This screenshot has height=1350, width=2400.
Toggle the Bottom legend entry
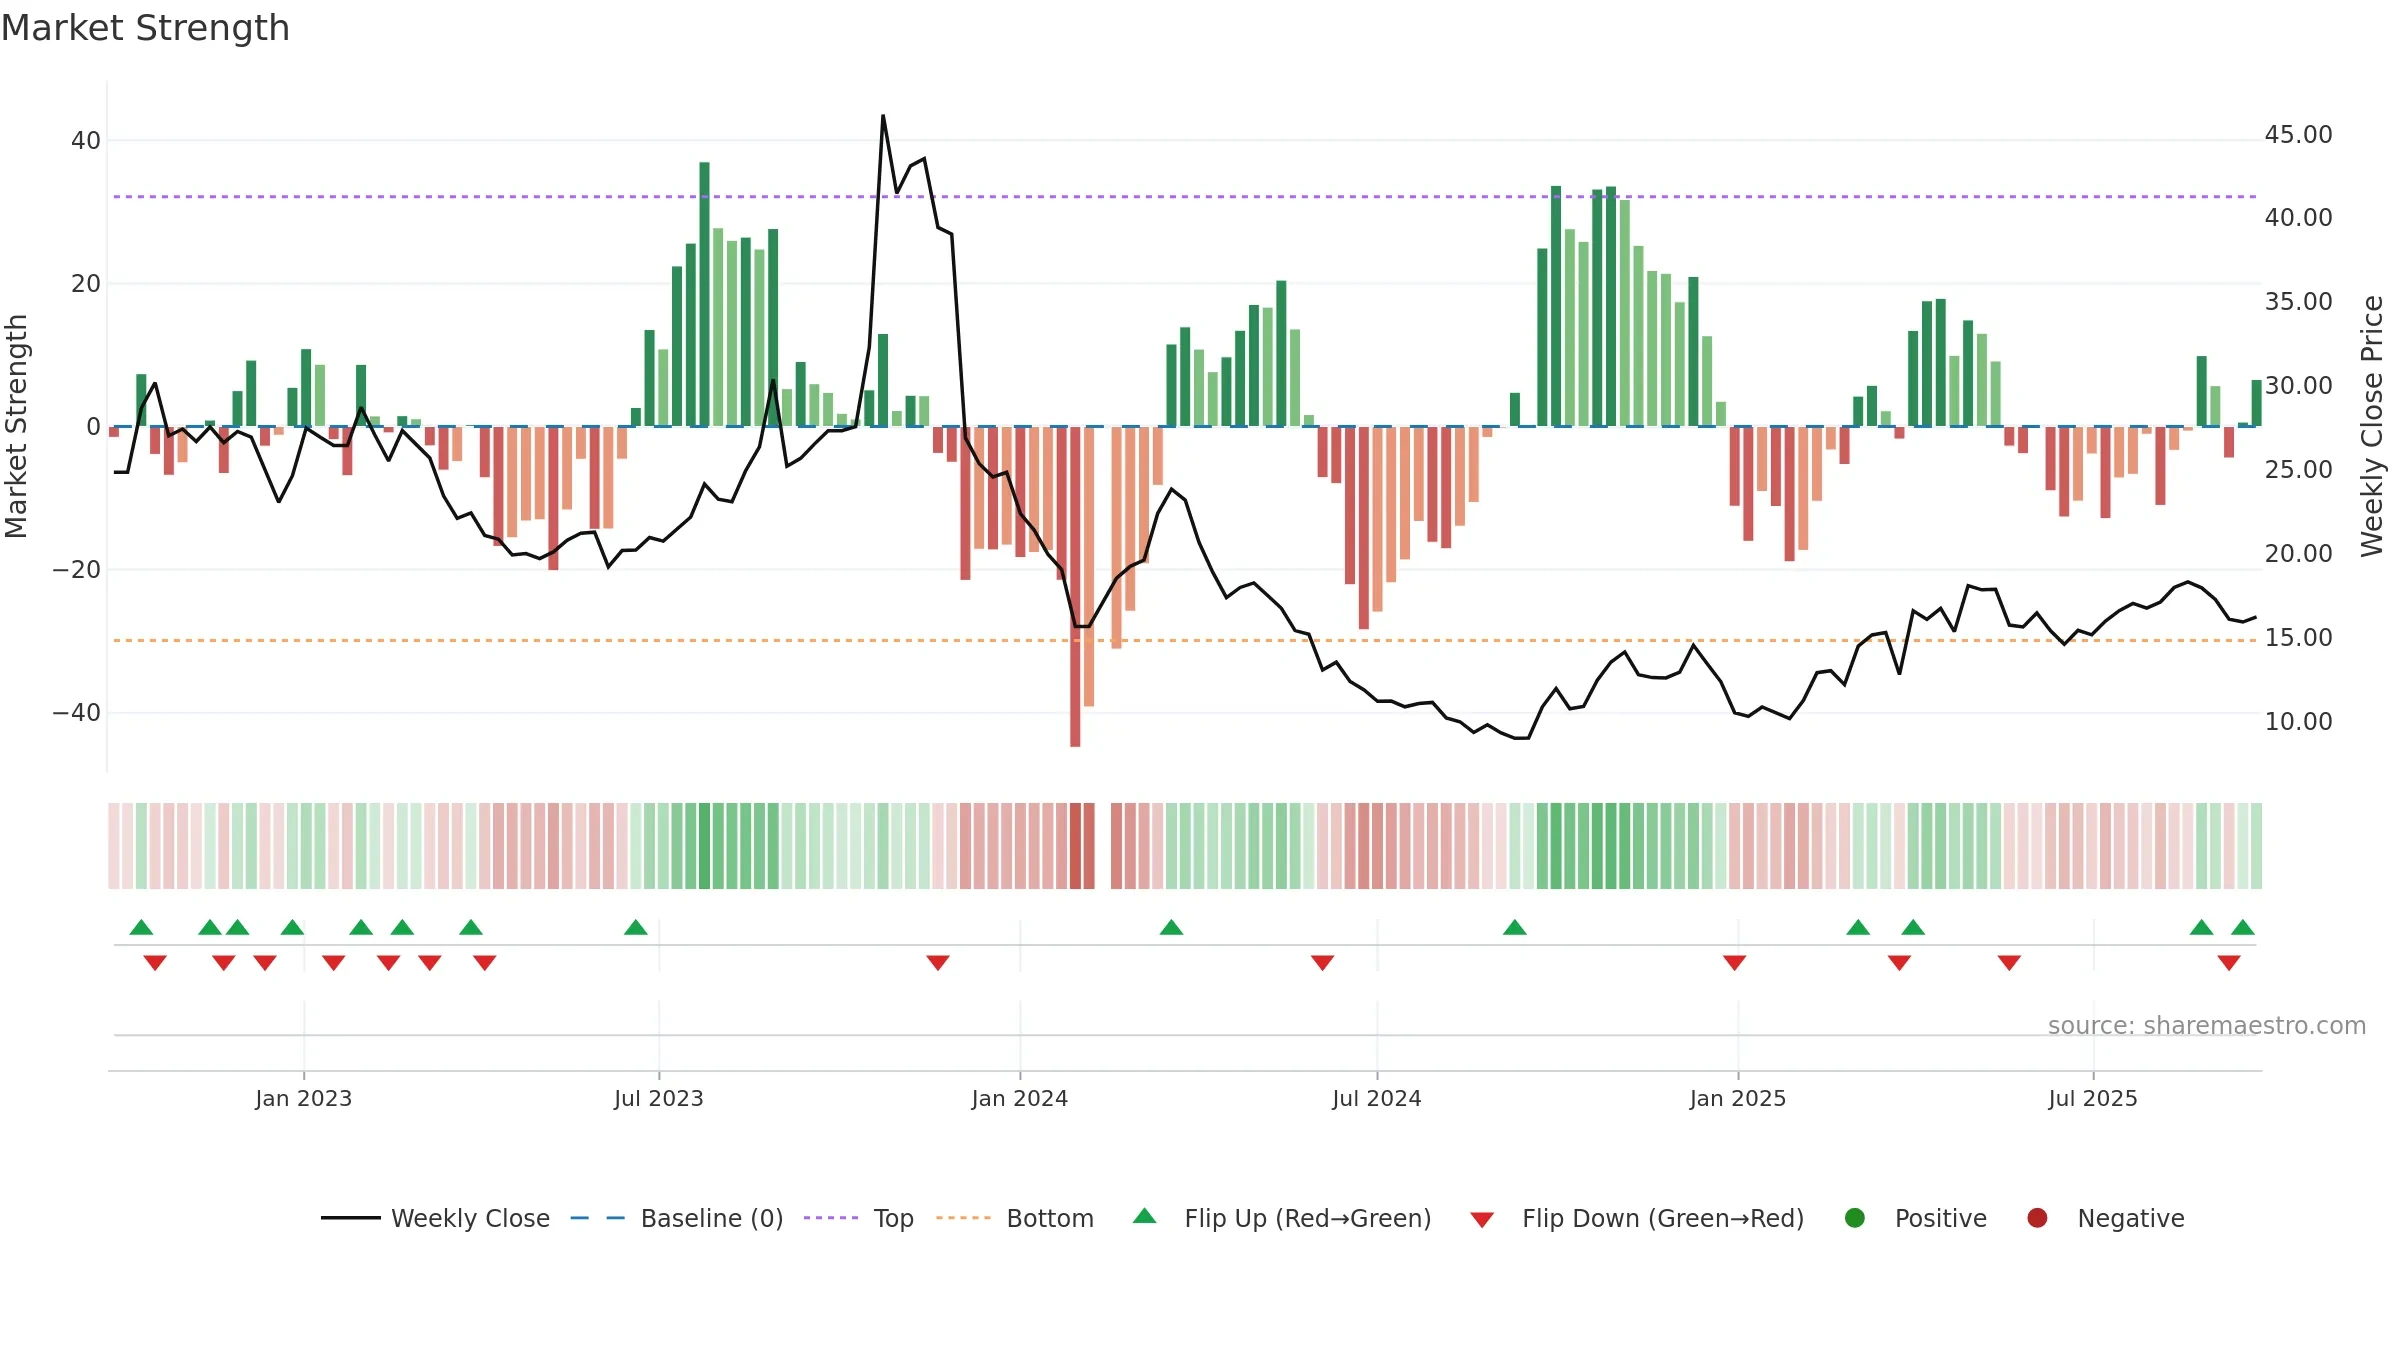1015,1218
